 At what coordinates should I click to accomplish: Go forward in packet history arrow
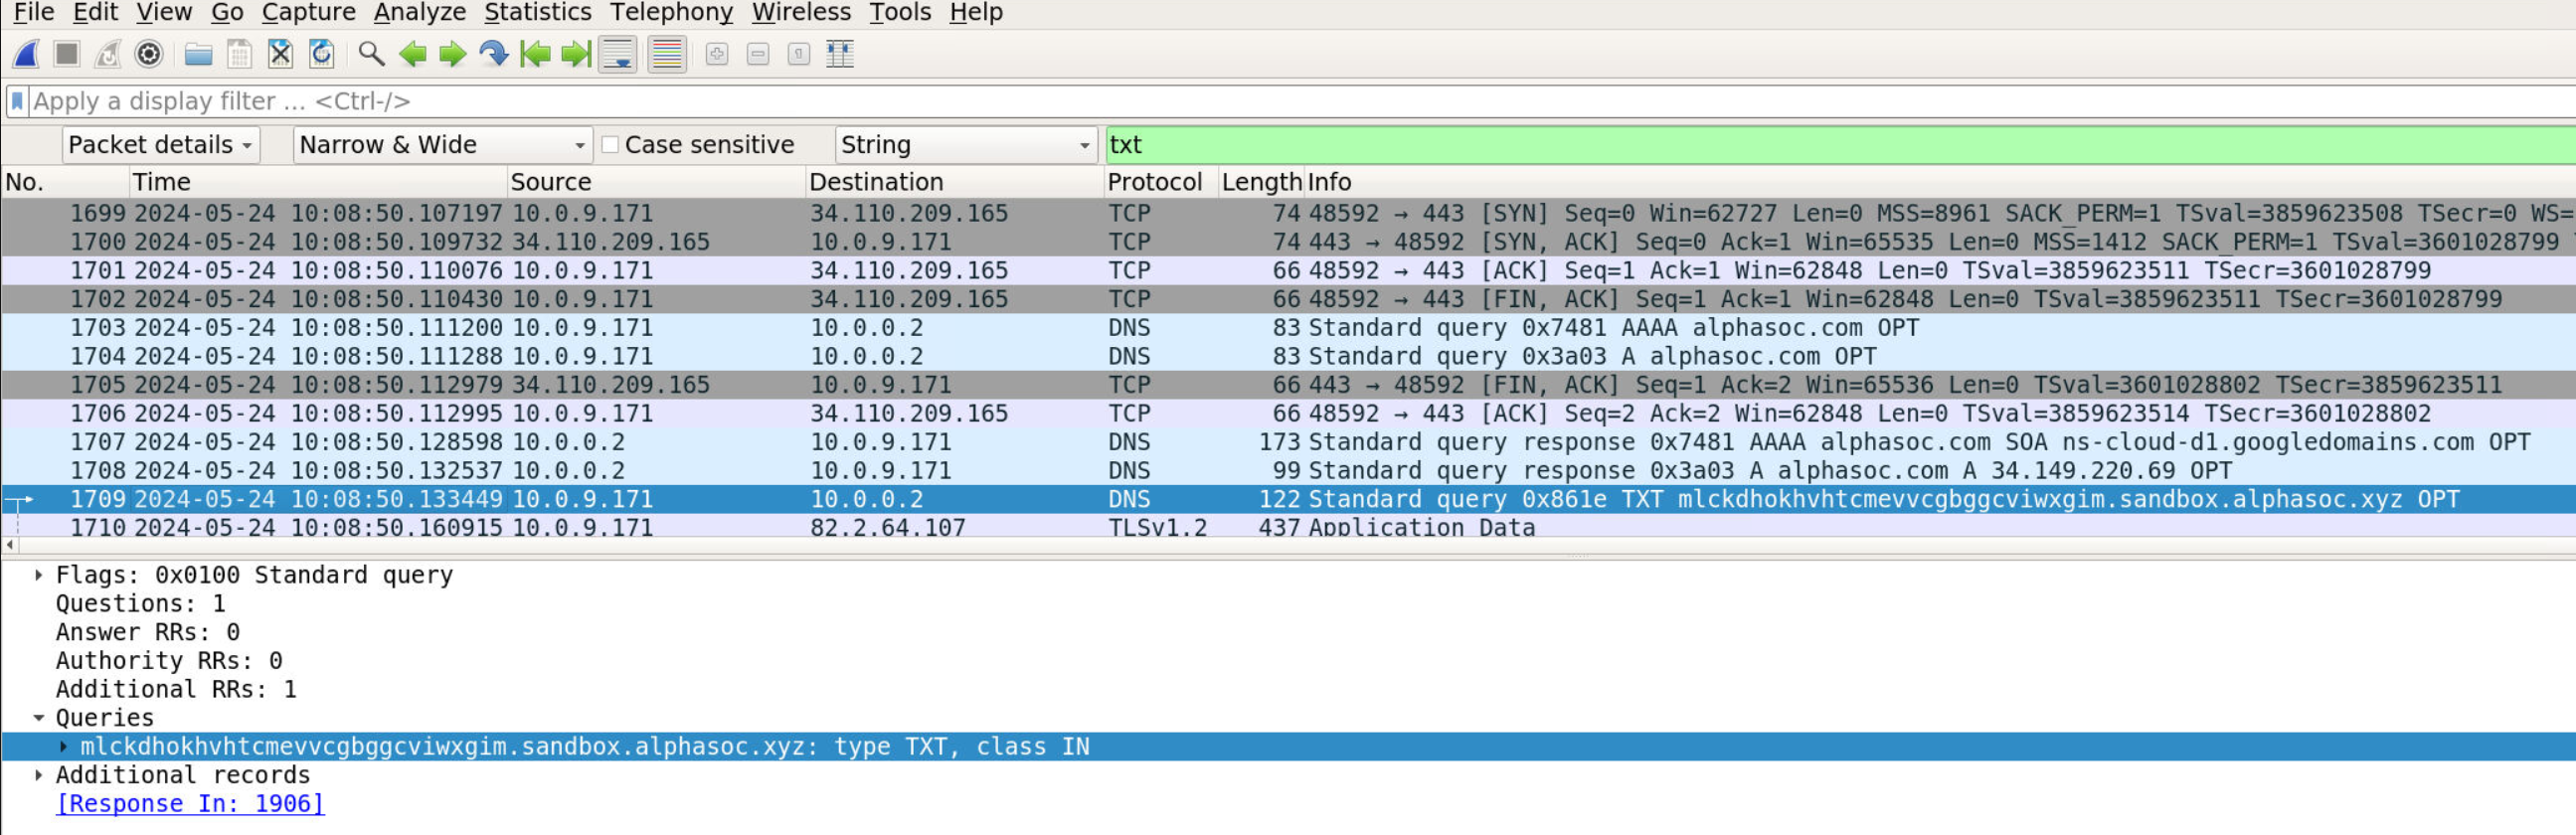tap(453, 54)
